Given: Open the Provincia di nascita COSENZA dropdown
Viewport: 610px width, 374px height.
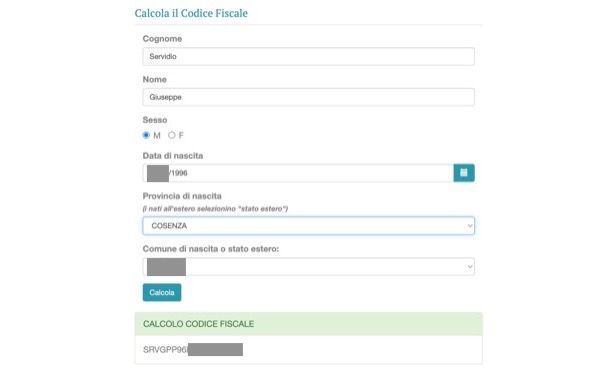Looking at the screenshot, I should point(309,226).
